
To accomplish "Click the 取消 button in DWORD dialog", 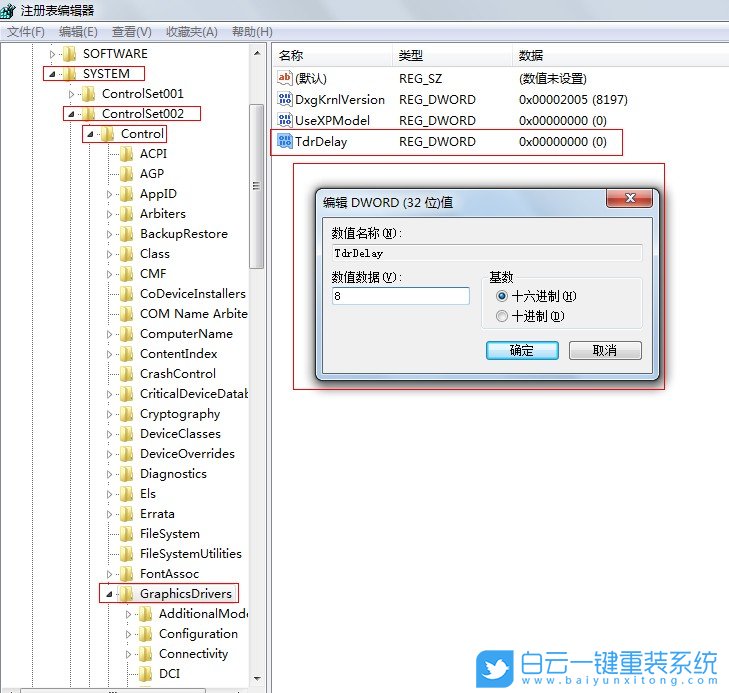I will (605, 350).
